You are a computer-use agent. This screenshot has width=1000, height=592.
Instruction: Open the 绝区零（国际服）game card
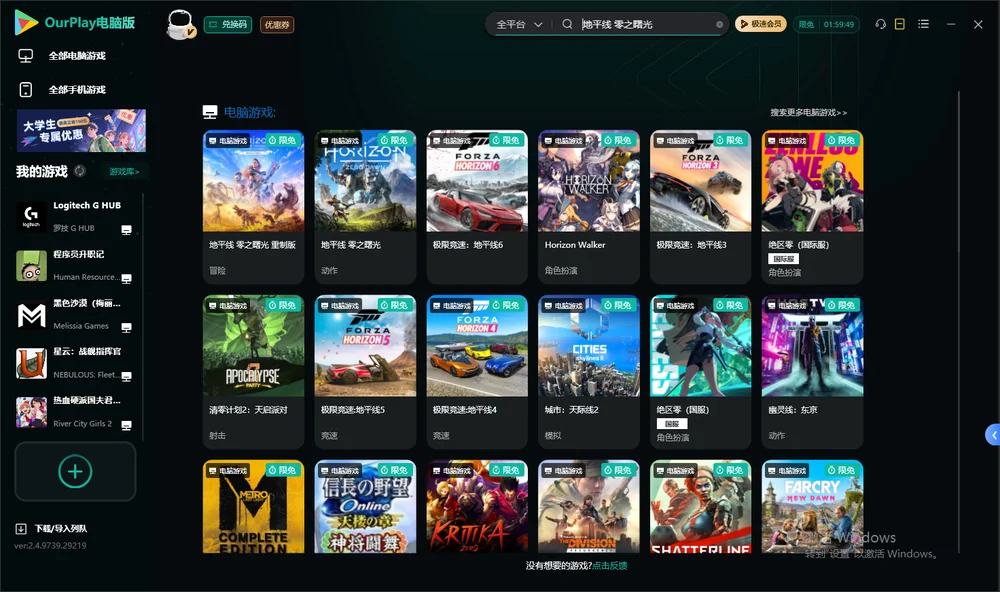[x=812, y=207]
